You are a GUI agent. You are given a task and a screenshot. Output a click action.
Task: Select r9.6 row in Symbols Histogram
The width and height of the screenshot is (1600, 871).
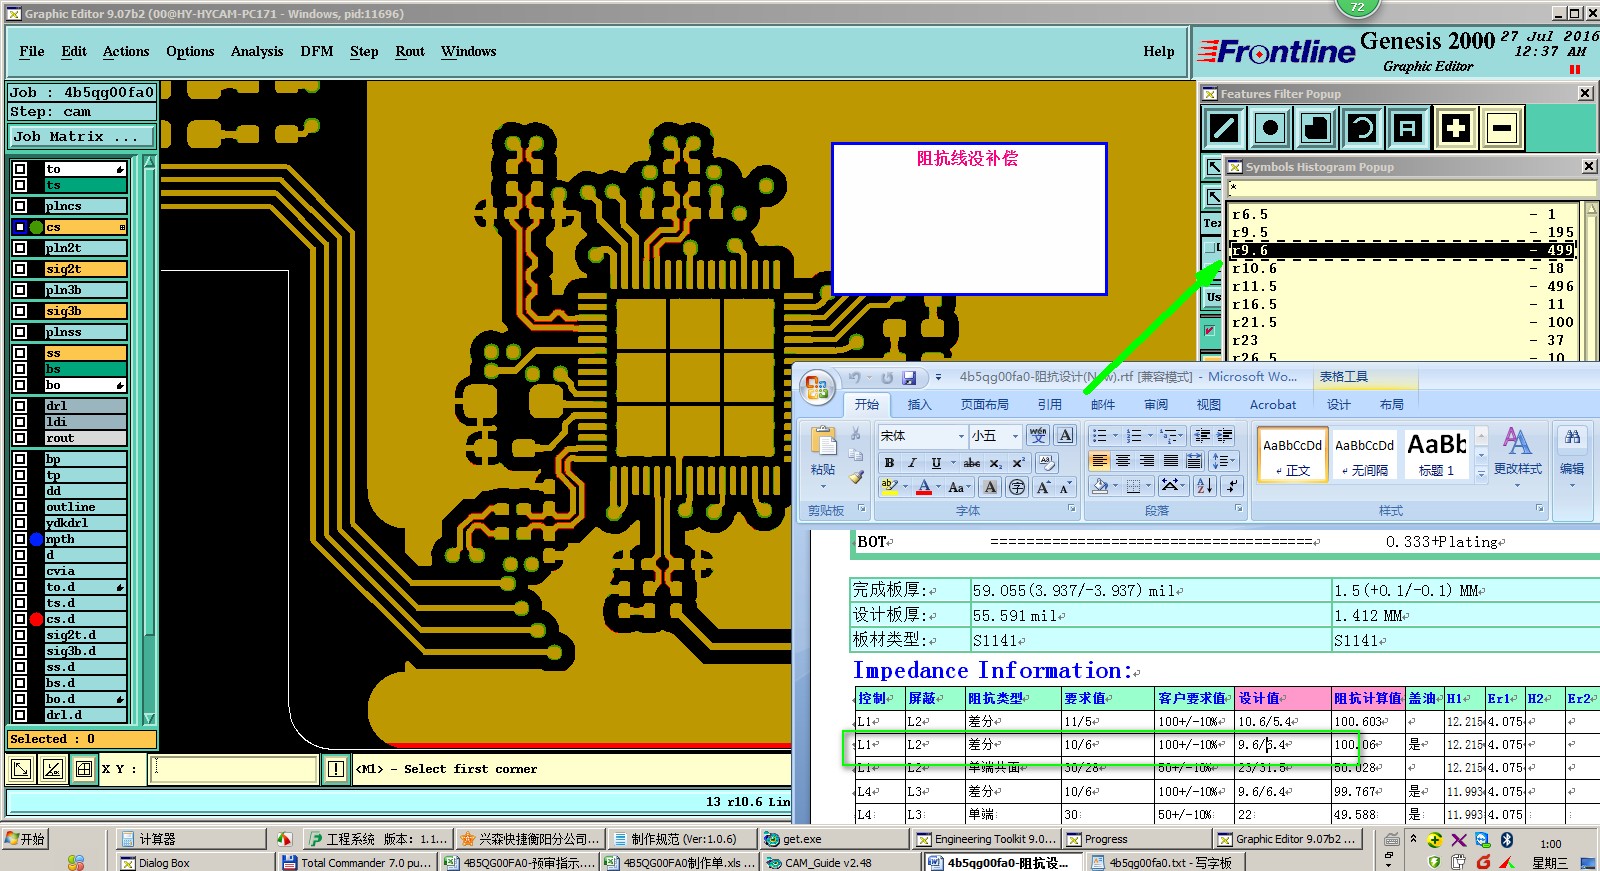coord(1403,250)
